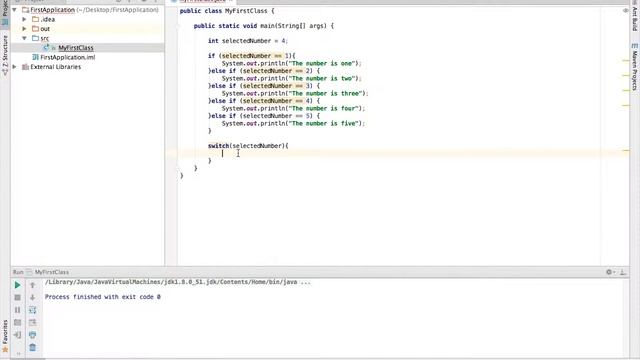Click the Exit icon in Run panel

(17, 335)
